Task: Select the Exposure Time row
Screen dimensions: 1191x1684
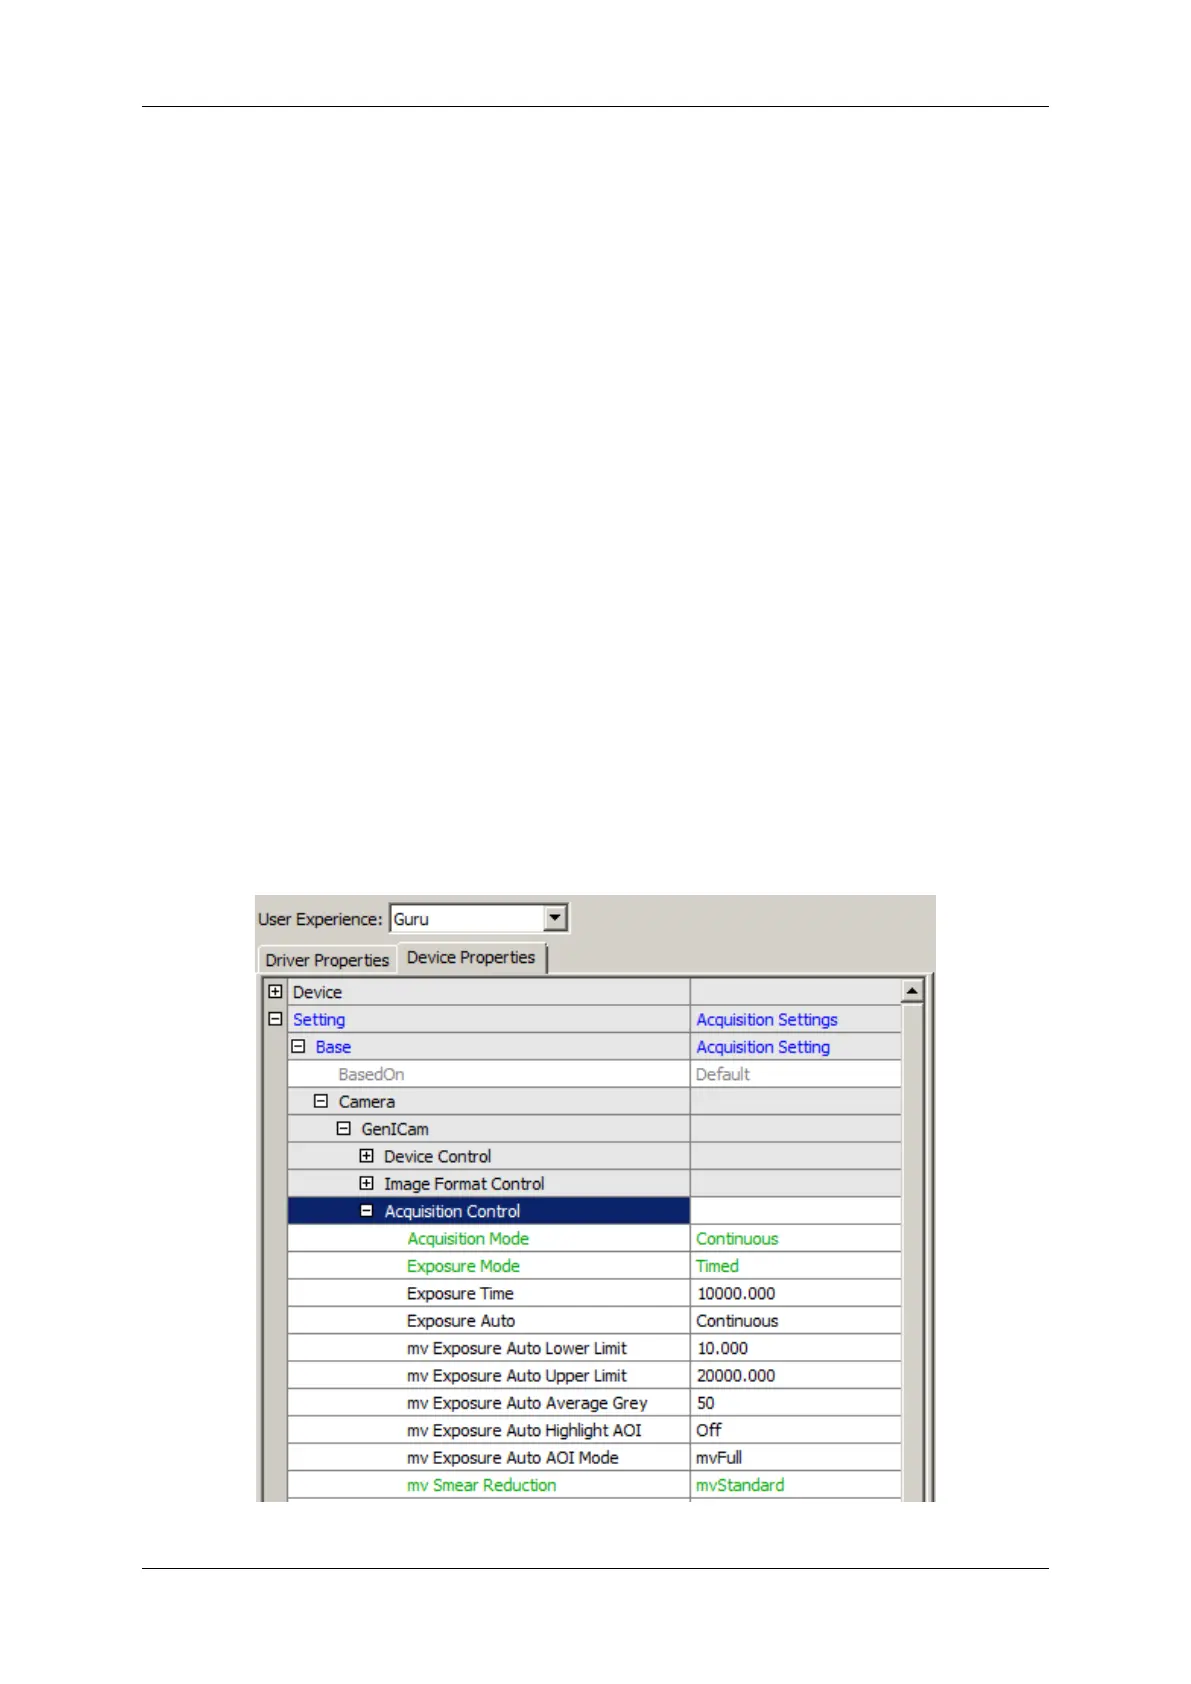Action: tap(594, 1293)
